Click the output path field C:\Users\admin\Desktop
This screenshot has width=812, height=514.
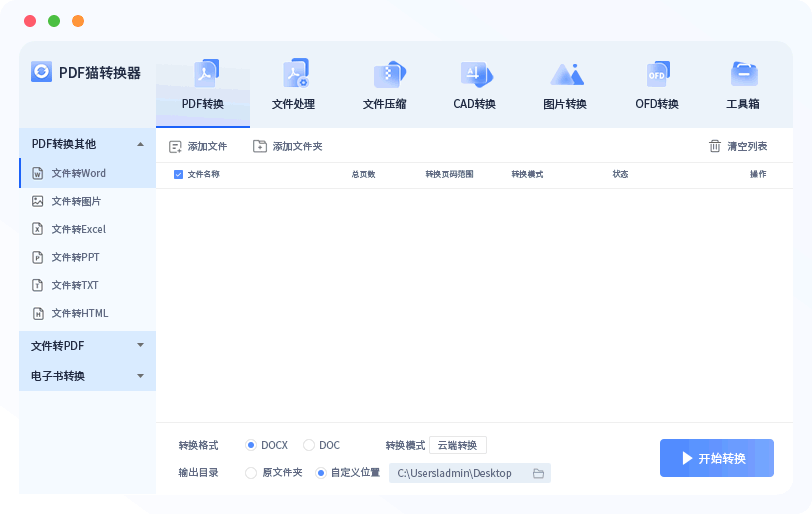[x=455, y=473]
